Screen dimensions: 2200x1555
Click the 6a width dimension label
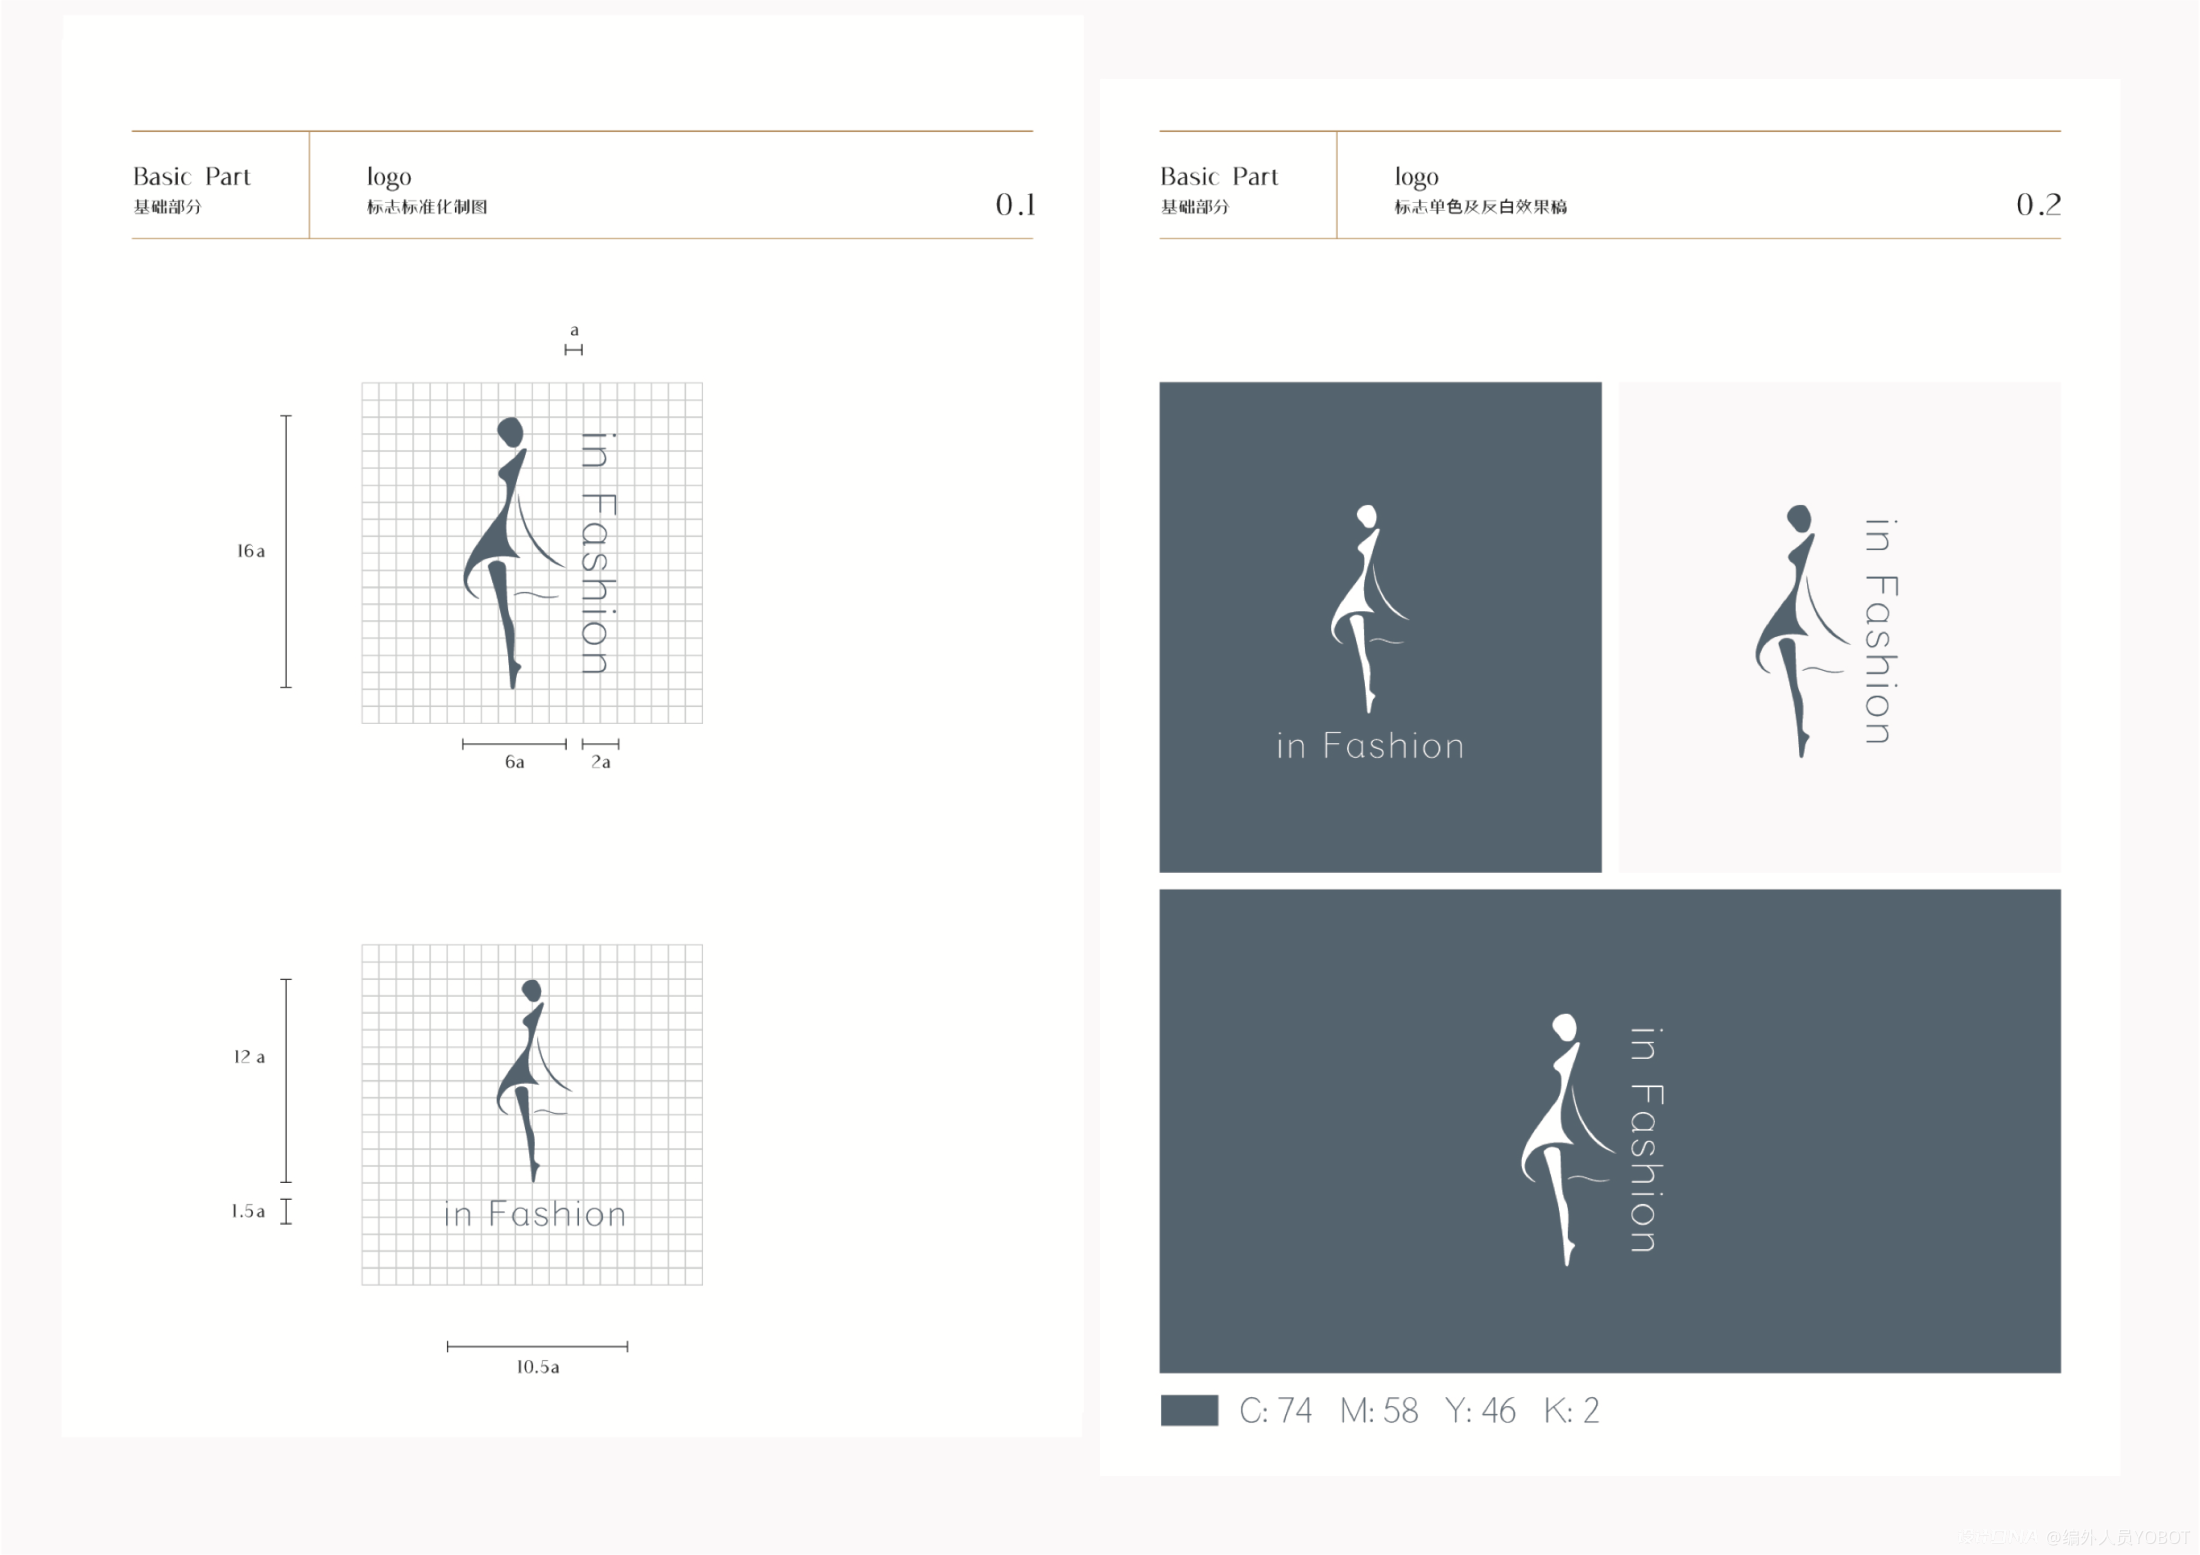[x=514, y=762]
